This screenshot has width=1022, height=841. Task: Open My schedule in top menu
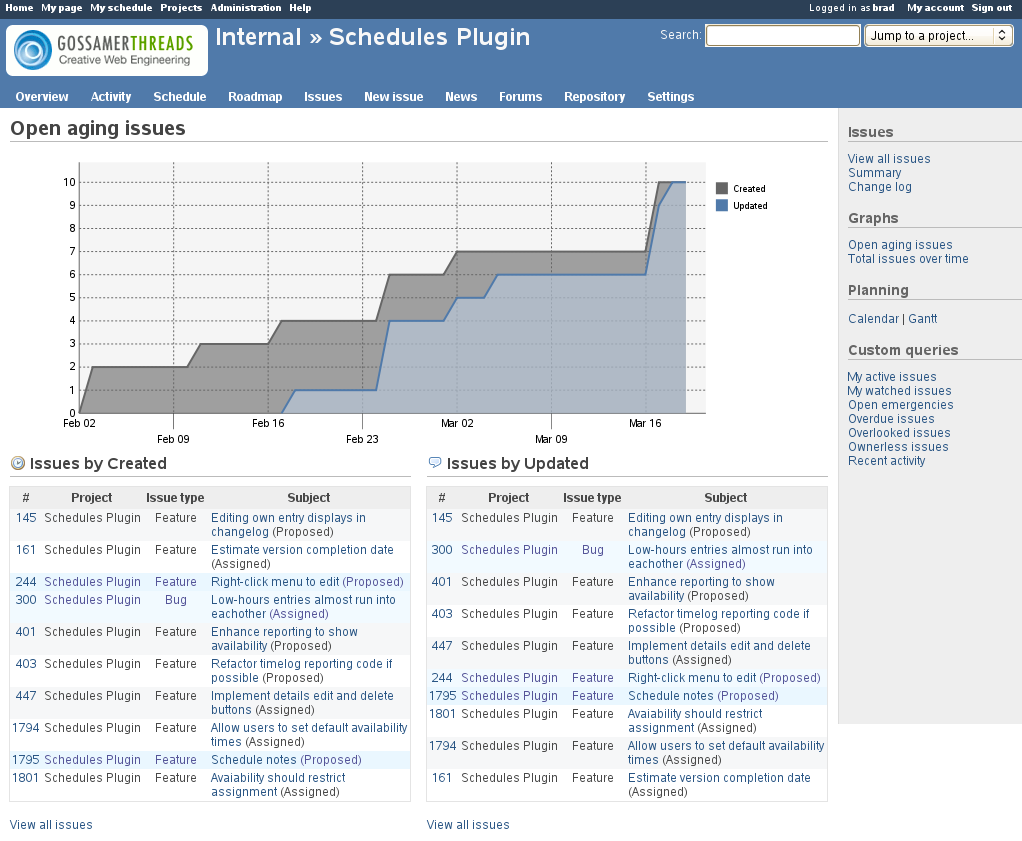tap(121, 8)
